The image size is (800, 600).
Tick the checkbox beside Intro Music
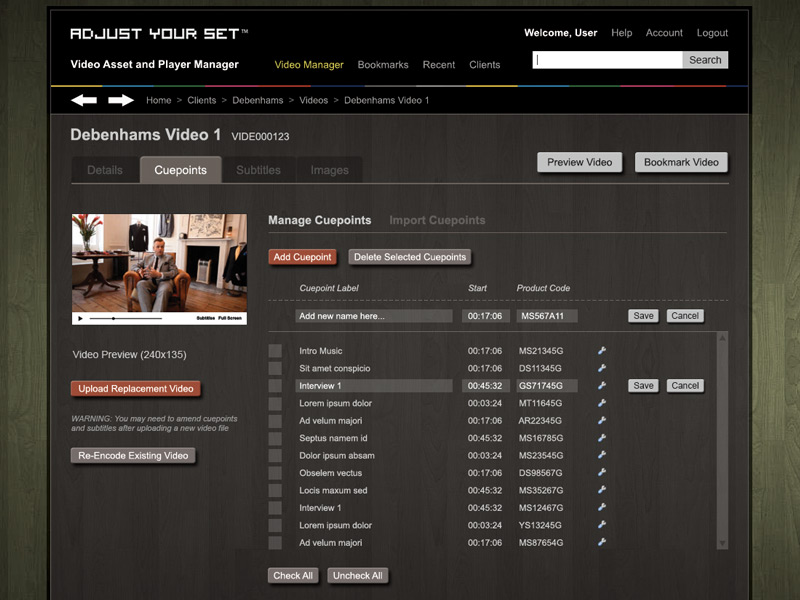pos(275,351)
